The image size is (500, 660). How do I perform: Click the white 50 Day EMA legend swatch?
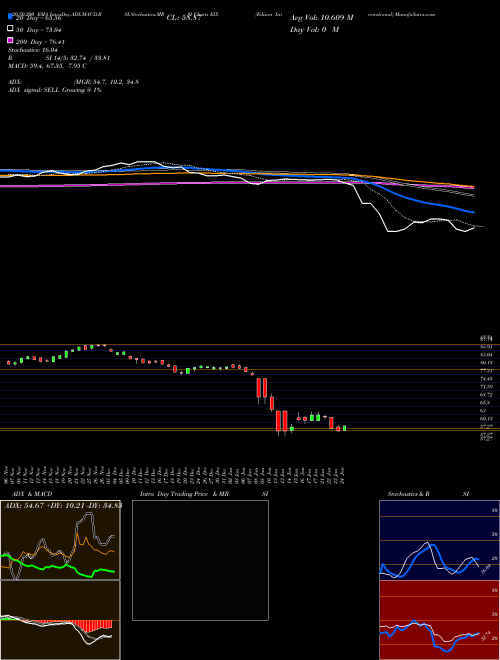pyautogui.click(x=11, y=29)
